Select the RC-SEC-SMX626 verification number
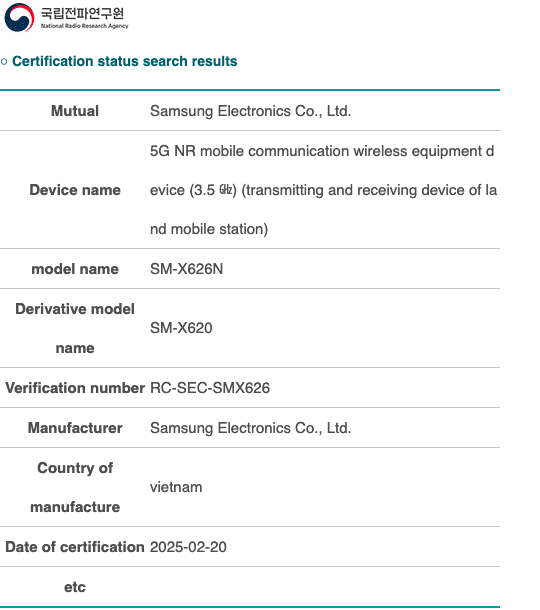The width and height of the screenshot is (540, 610). 210,388
